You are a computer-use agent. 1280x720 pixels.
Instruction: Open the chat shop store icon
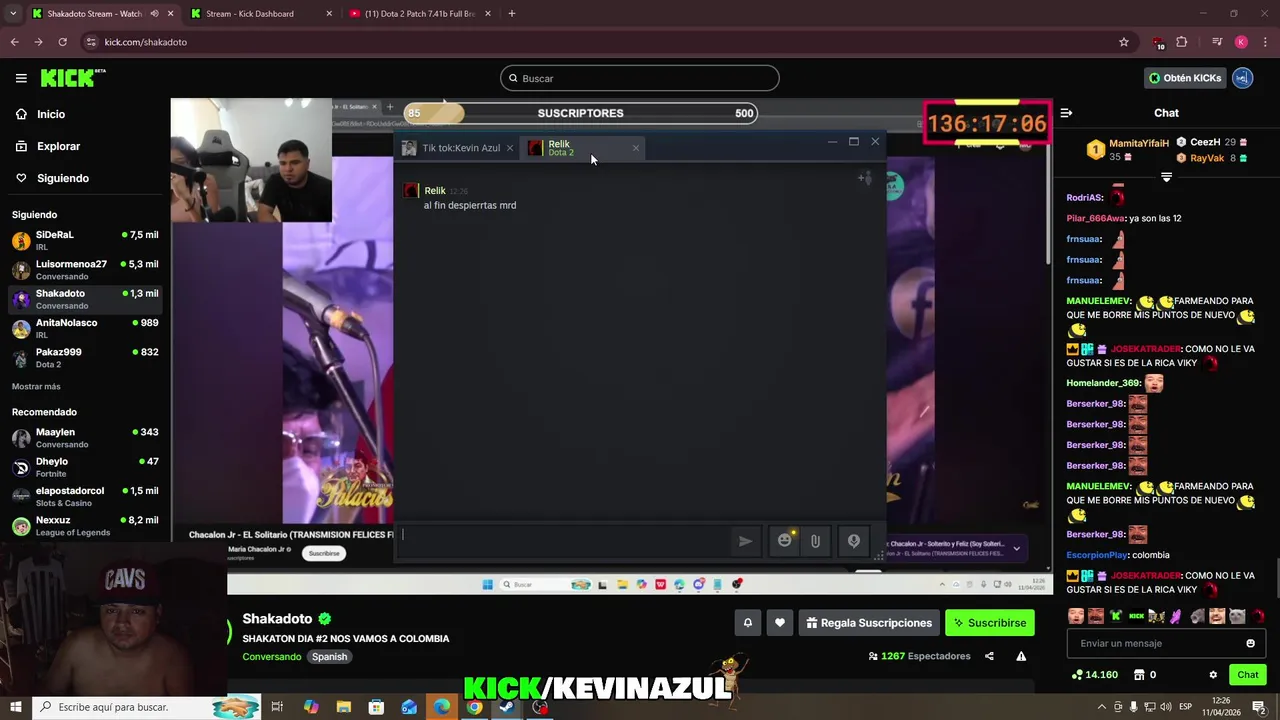(1138, 675)
